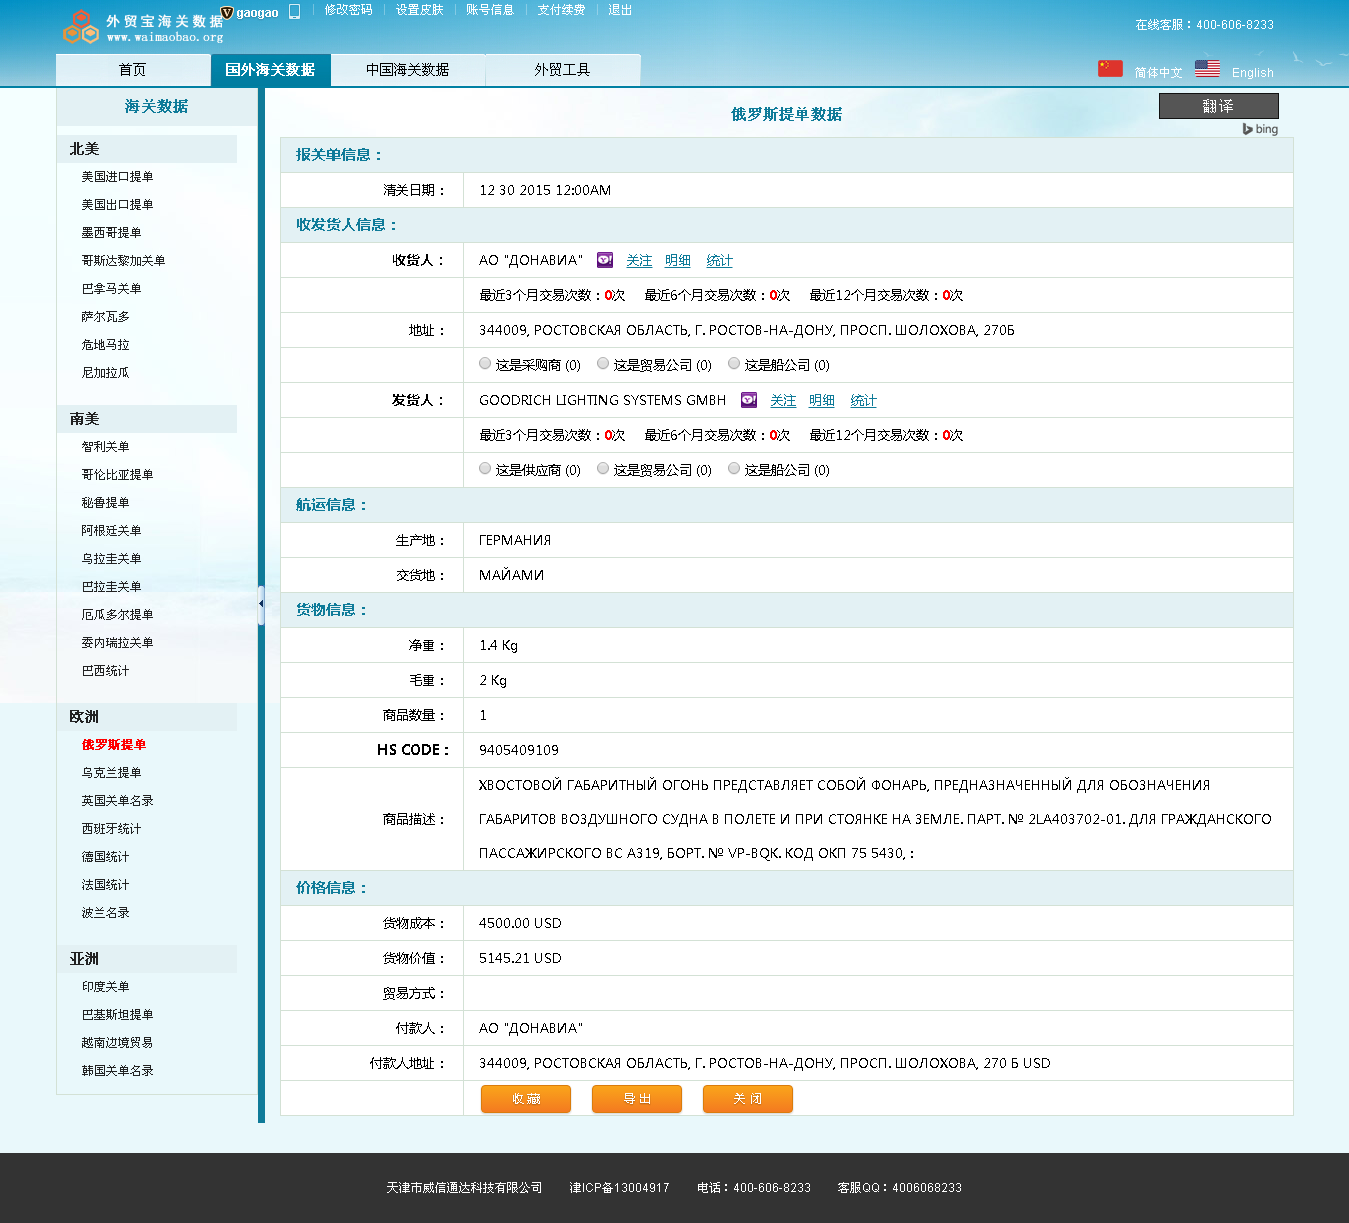Open 哥斯达黎加关单 in sidebar
The width and height of the screenshot is (1349, 1223).
(x=123, y=261)
